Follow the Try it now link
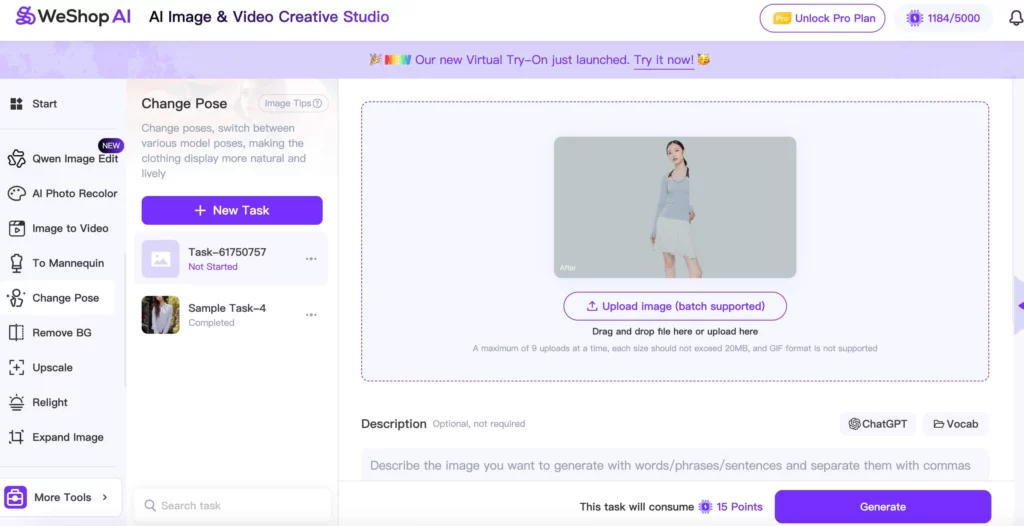1024x526 pixels. (664, 60)
